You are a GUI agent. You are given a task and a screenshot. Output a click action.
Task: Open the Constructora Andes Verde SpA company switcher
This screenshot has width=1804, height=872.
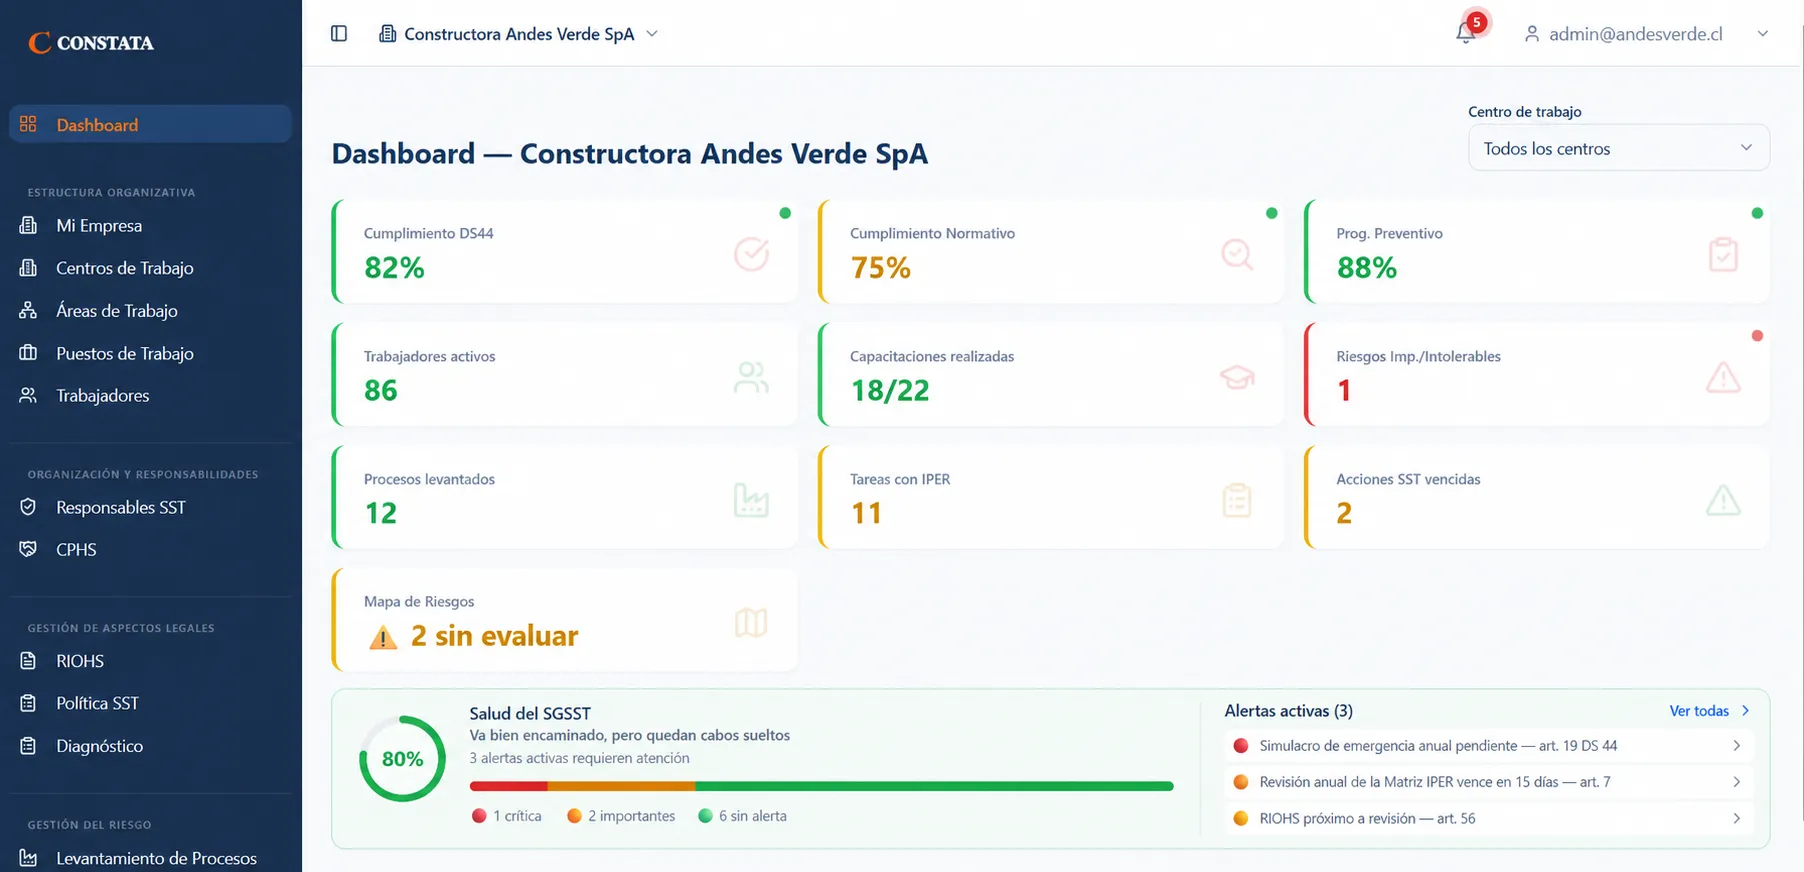(518, 34)
